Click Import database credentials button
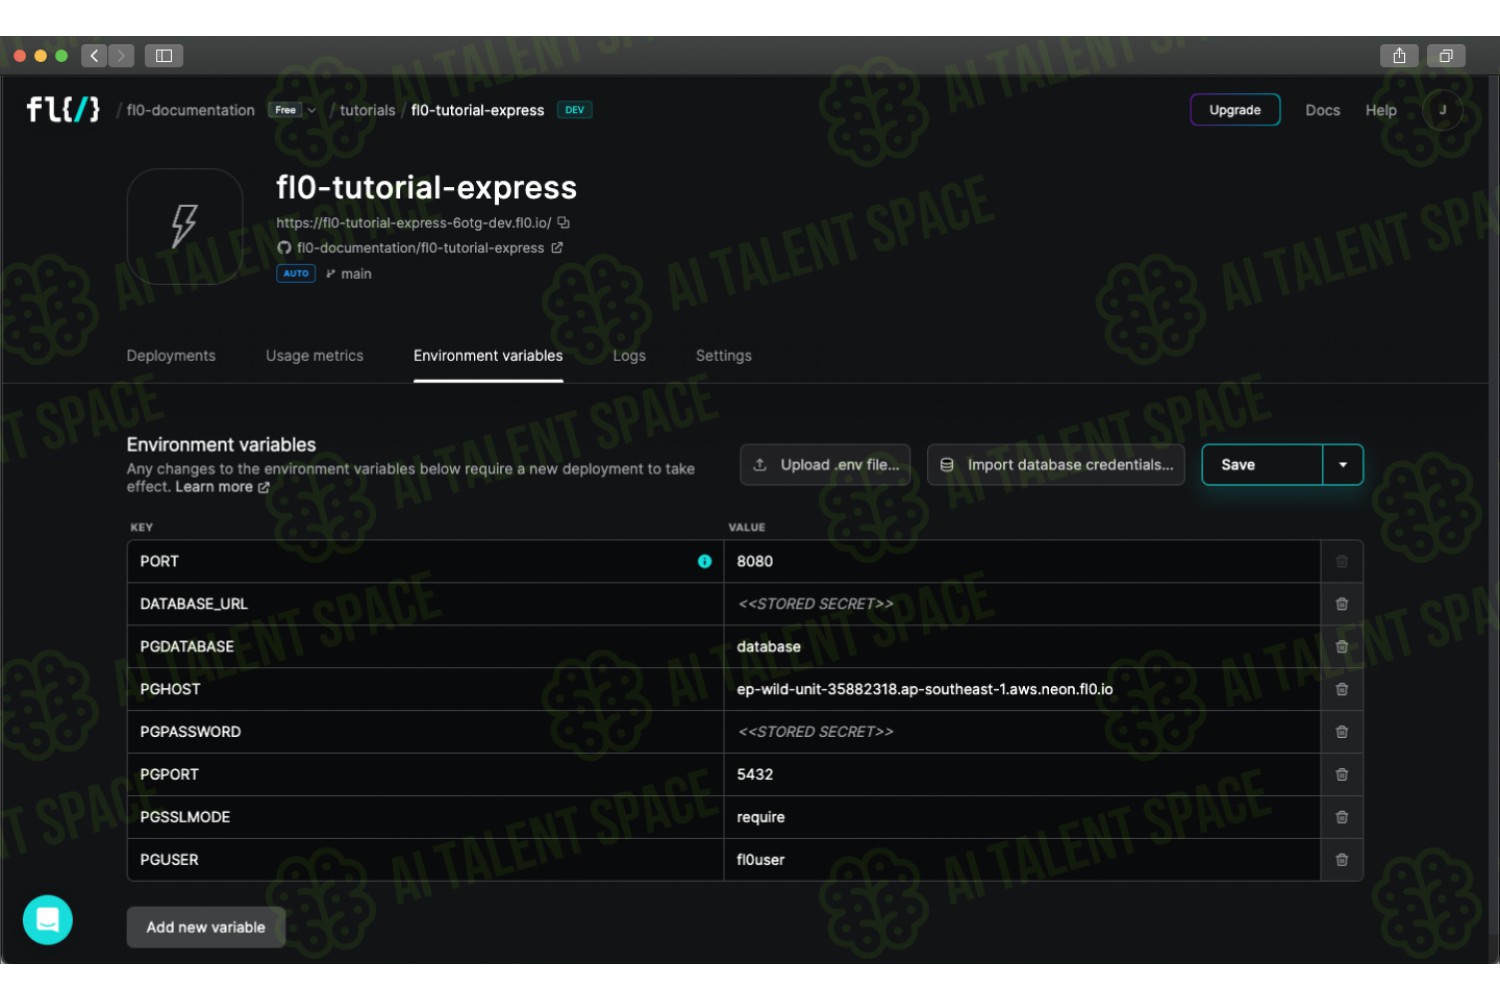Image resolution: width=1500 pixels, height=1000 pixels. [x=1056, y=465]
